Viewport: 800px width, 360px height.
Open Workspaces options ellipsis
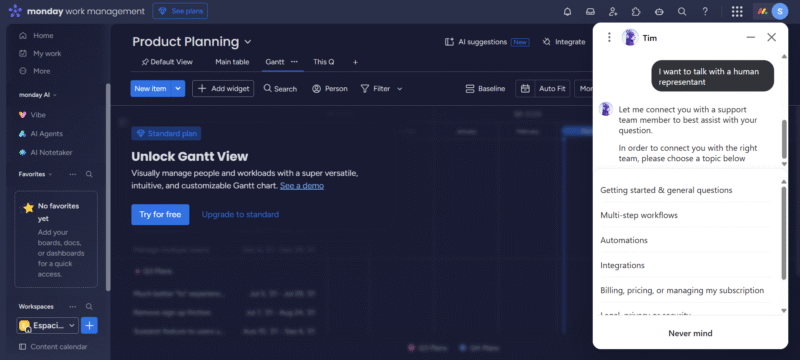pos(73,307)
